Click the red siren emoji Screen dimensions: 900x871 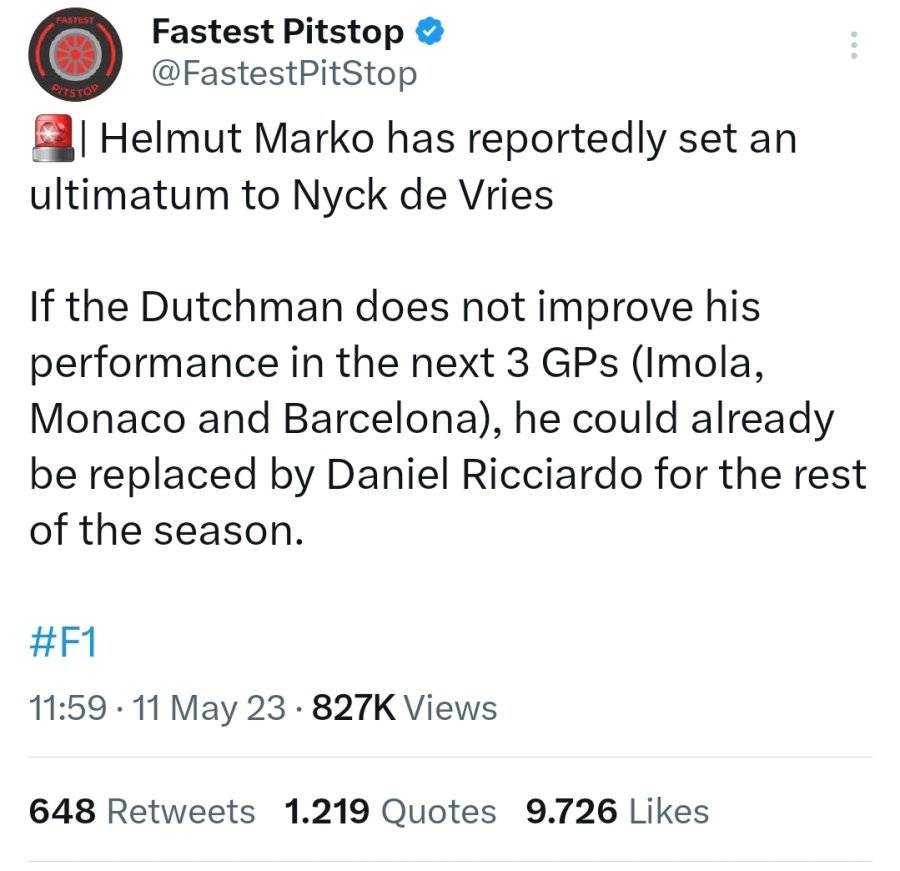coord(53,138)
